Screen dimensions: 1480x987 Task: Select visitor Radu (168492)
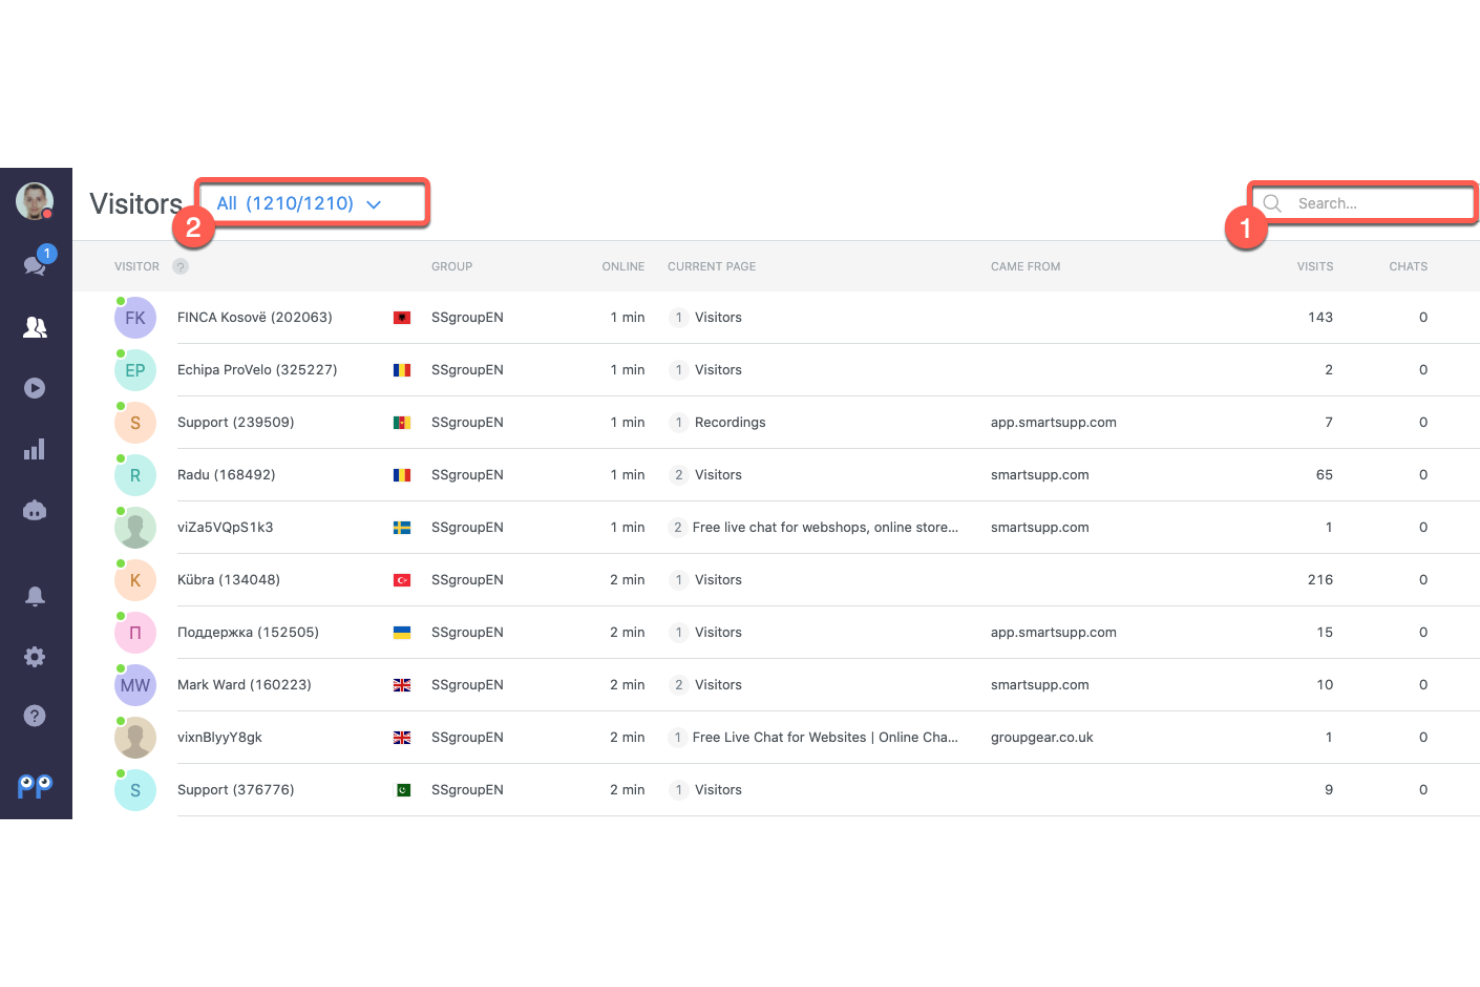pyautogui.click(x=226, y=475)
